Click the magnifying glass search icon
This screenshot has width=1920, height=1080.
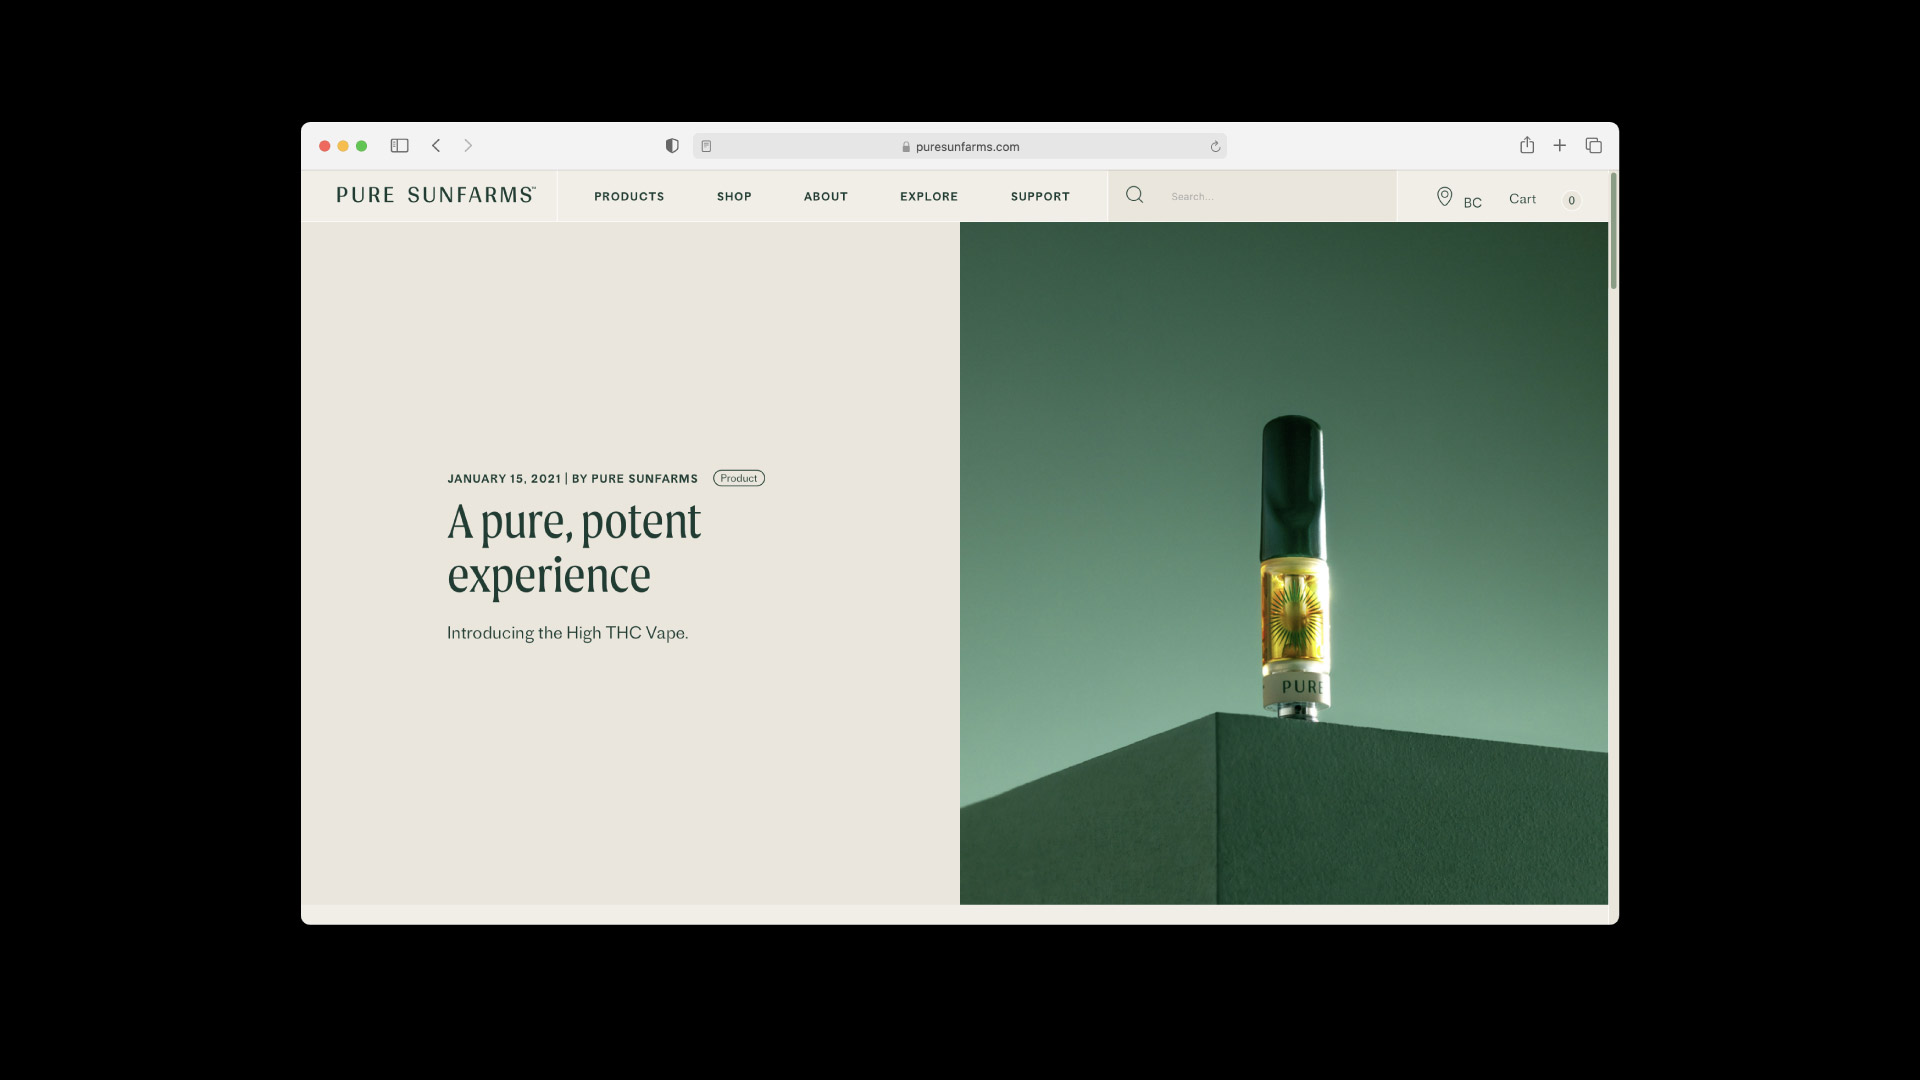(1134, 195)
